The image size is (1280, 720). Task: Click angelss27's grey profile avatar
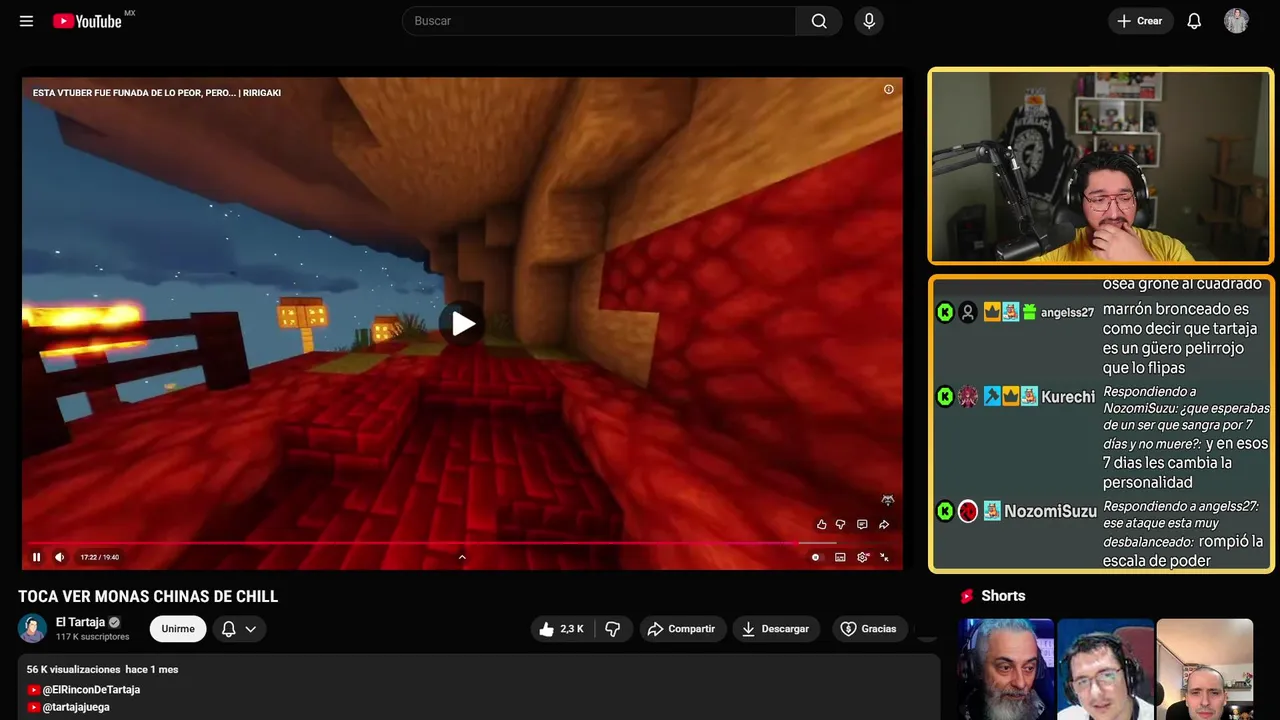(x=968, y=313)
